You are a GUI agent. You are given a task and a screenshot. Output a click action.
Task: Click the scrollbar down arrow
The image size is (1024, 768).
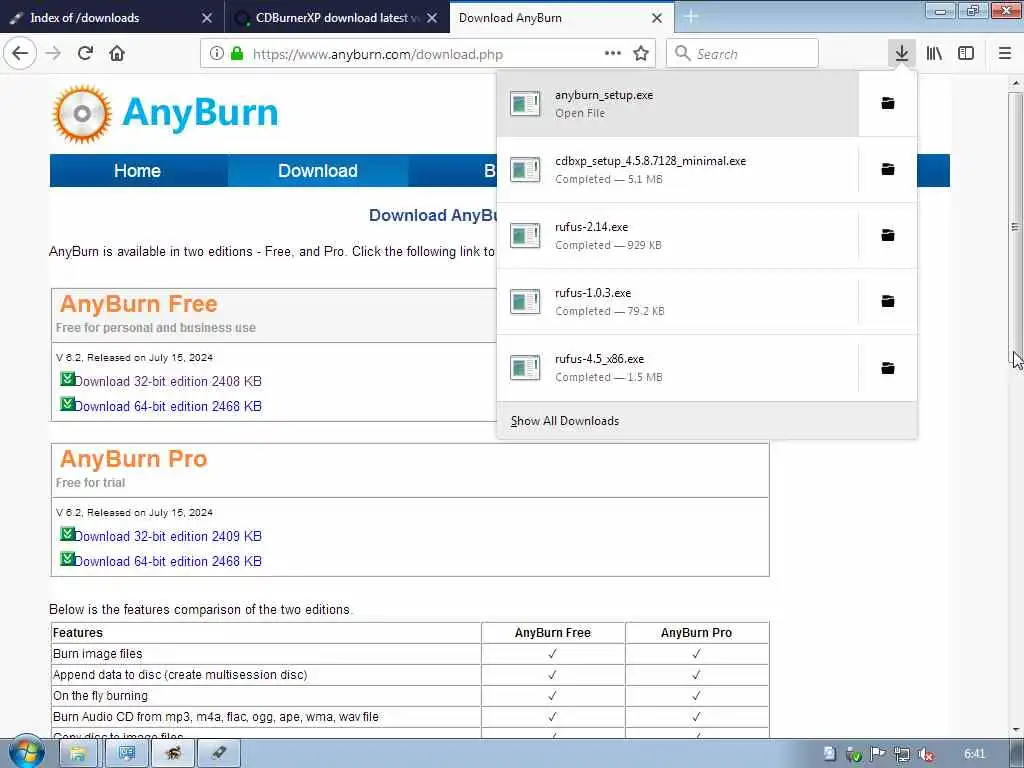coord(1015,730)
